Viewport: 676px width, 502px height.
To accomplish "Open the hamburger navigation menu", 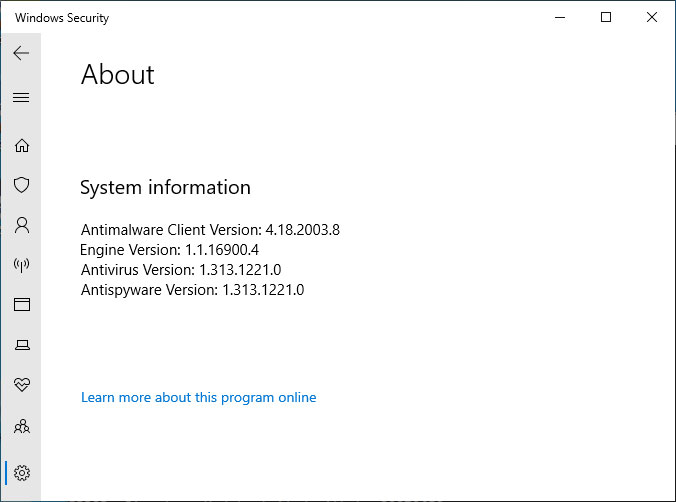I will [21, 97].
